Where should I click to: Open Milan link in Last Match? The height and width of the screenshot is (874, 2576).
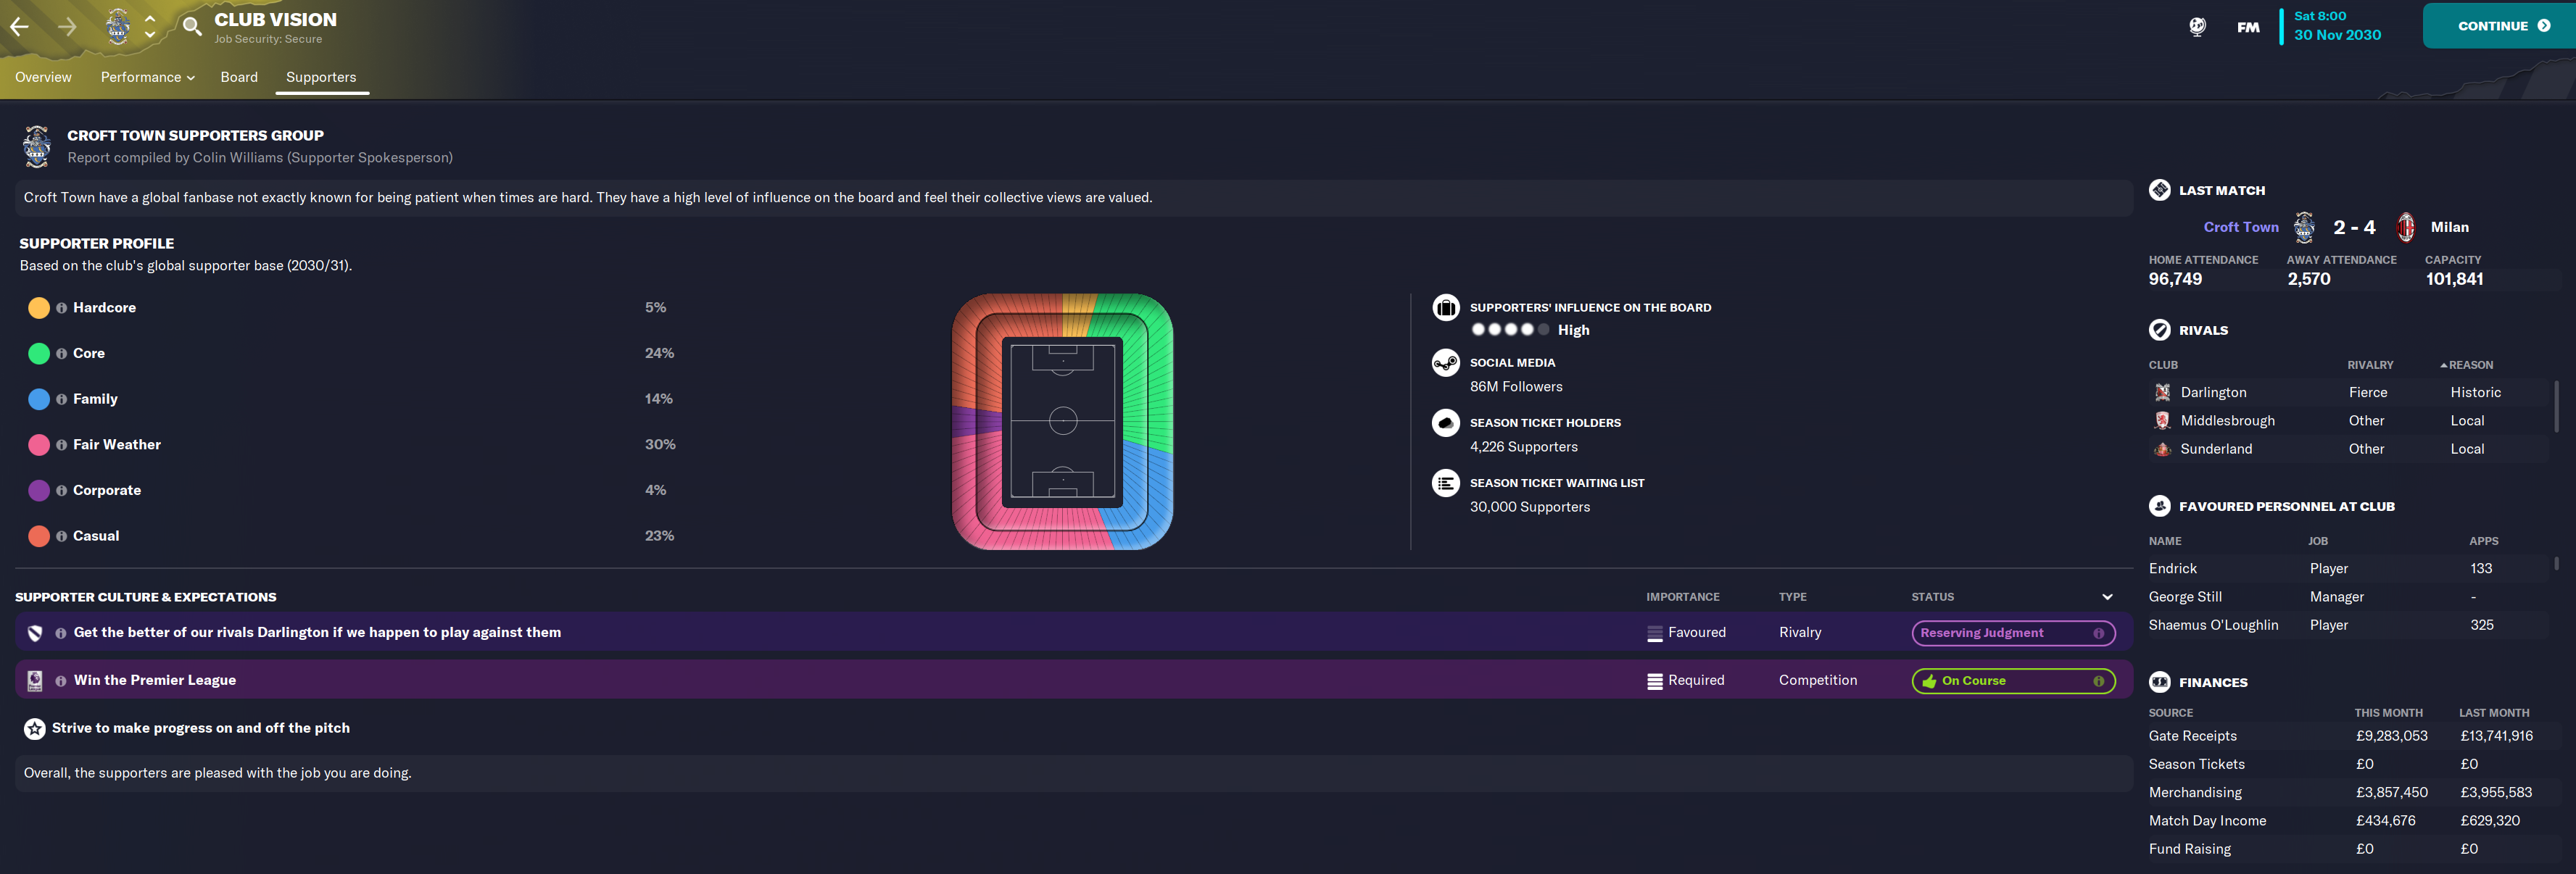click(x=2449, y=227)
